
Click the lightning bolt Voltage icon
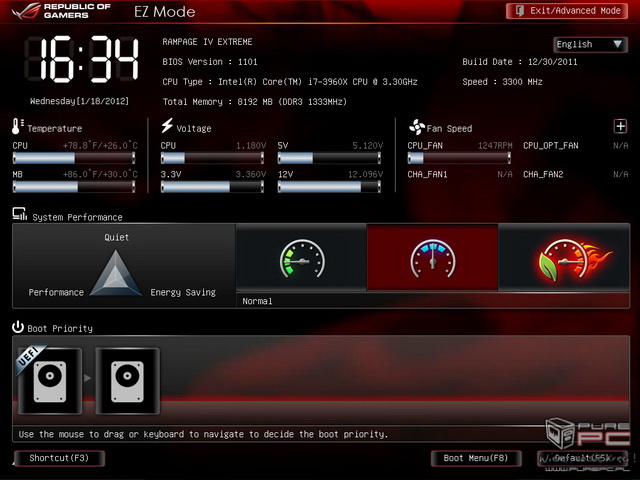coord(167,126)
